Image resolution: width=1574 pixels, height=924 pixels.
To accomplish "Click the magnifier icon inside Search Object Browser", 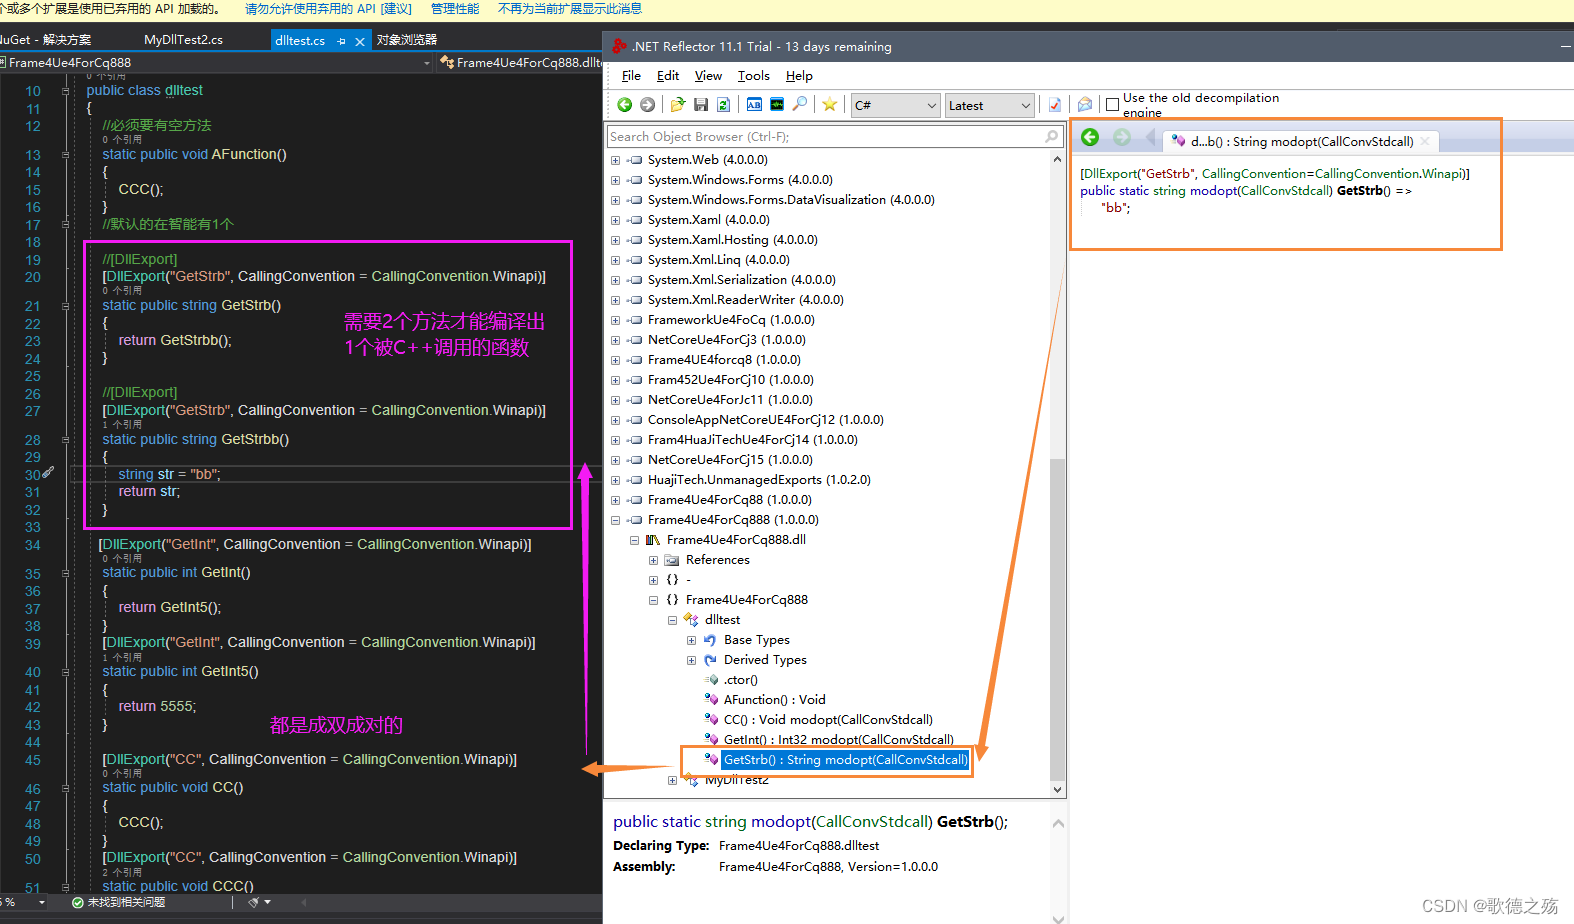I will pos(1051,136).
